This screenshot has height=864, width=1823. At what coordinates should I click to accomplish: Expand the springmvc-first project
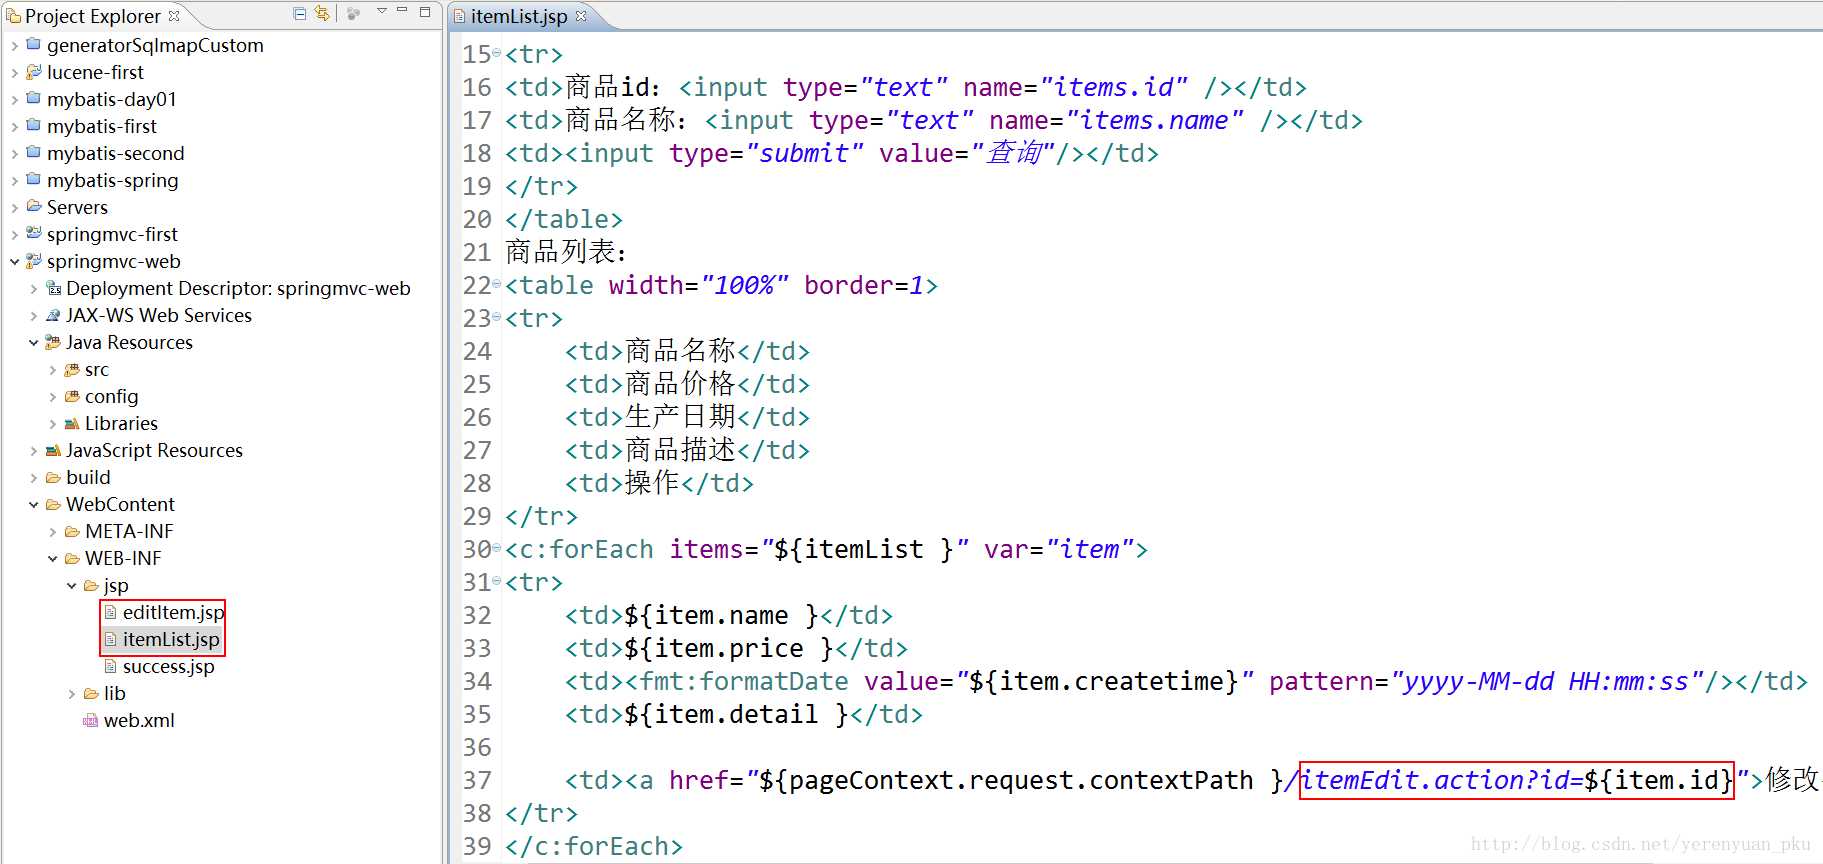14,235
